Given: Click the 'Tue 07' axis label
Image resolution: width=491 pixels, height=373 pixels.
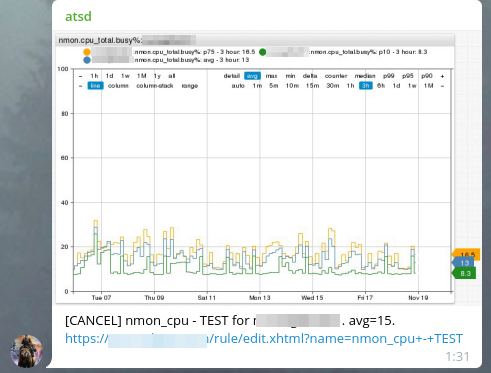Looking at the screenshot, I should [101, 298].
